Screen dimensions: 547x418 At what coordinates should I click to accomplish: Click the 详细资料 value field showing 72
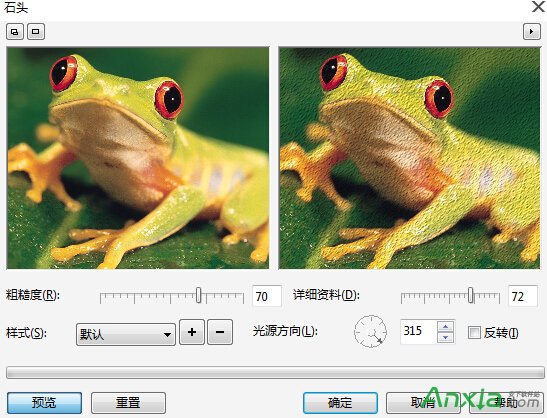point(523,296)
